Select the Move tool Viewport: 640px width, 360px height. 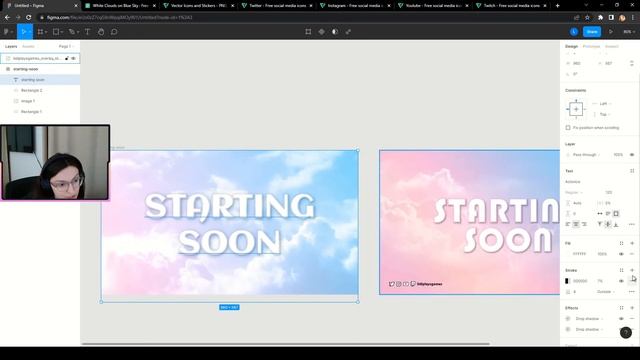(23, 32)
